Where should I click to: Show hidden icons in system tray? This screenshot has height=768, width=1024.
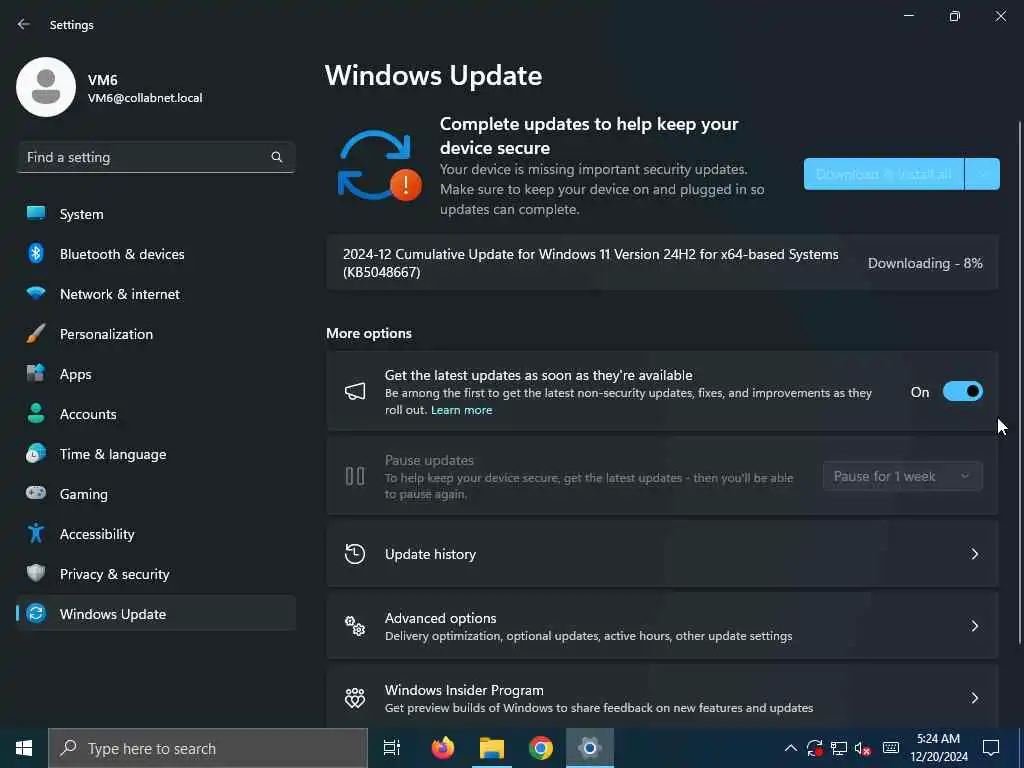pos(790,748)
